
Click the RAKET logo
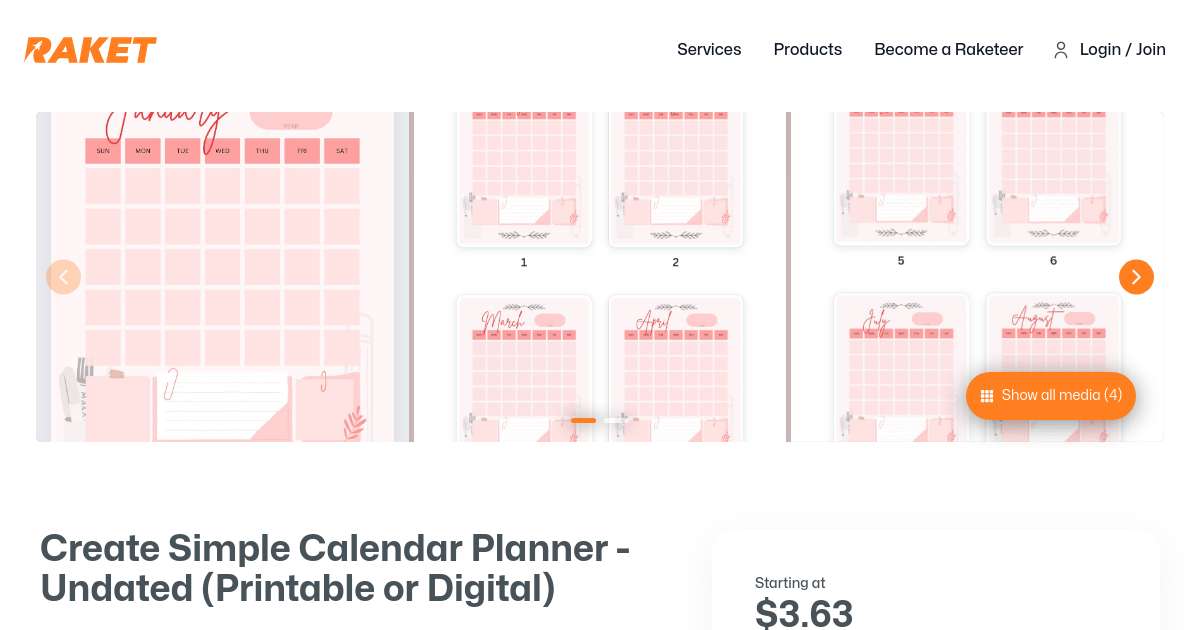point(90,50)
